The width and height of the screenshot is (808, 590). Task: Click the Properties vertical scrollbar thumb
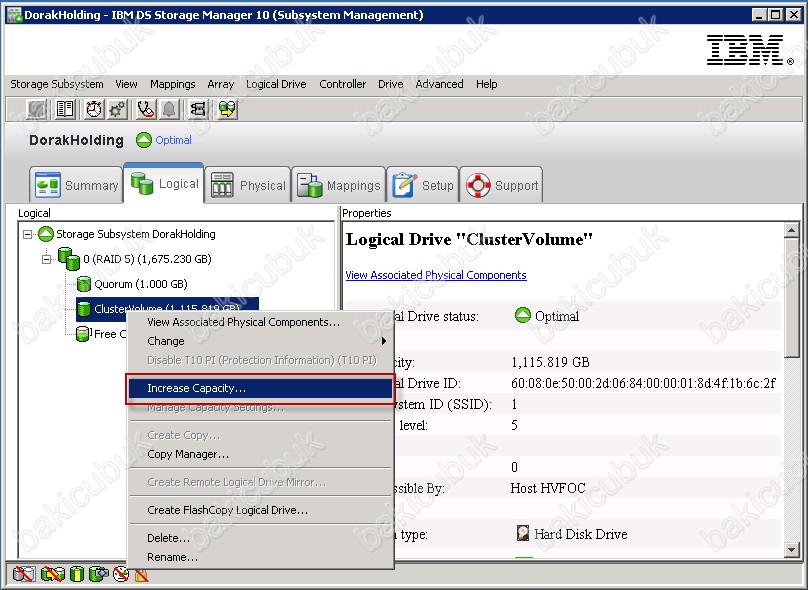[x=792, y=297]
